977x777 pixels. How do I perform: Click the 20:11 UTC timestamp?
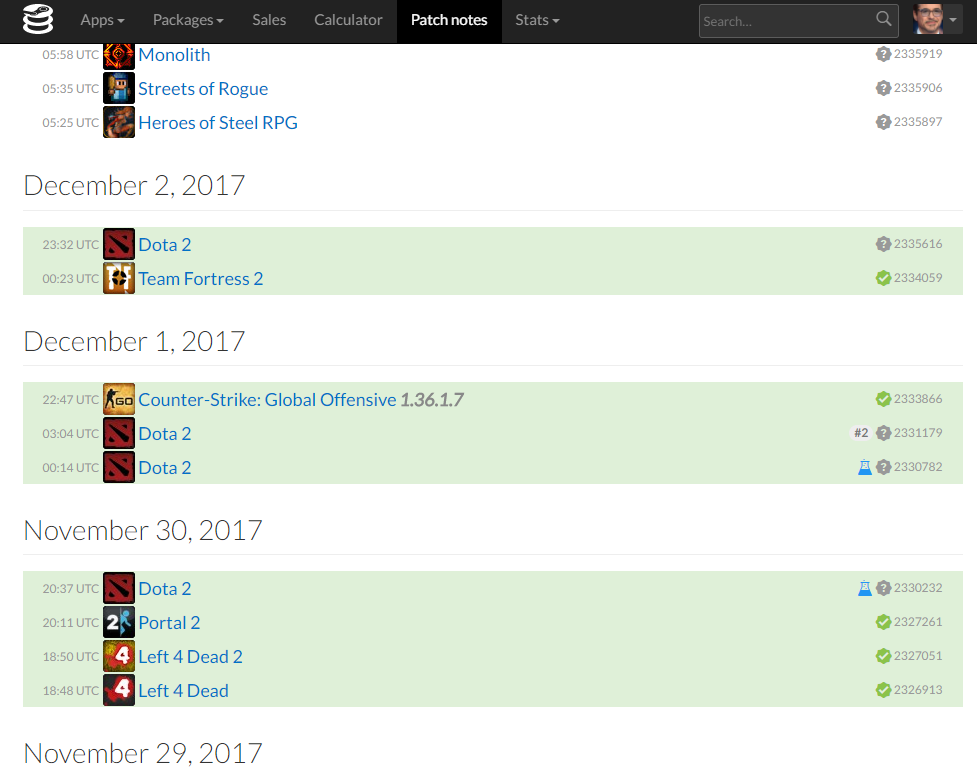[x=70, y=623]
